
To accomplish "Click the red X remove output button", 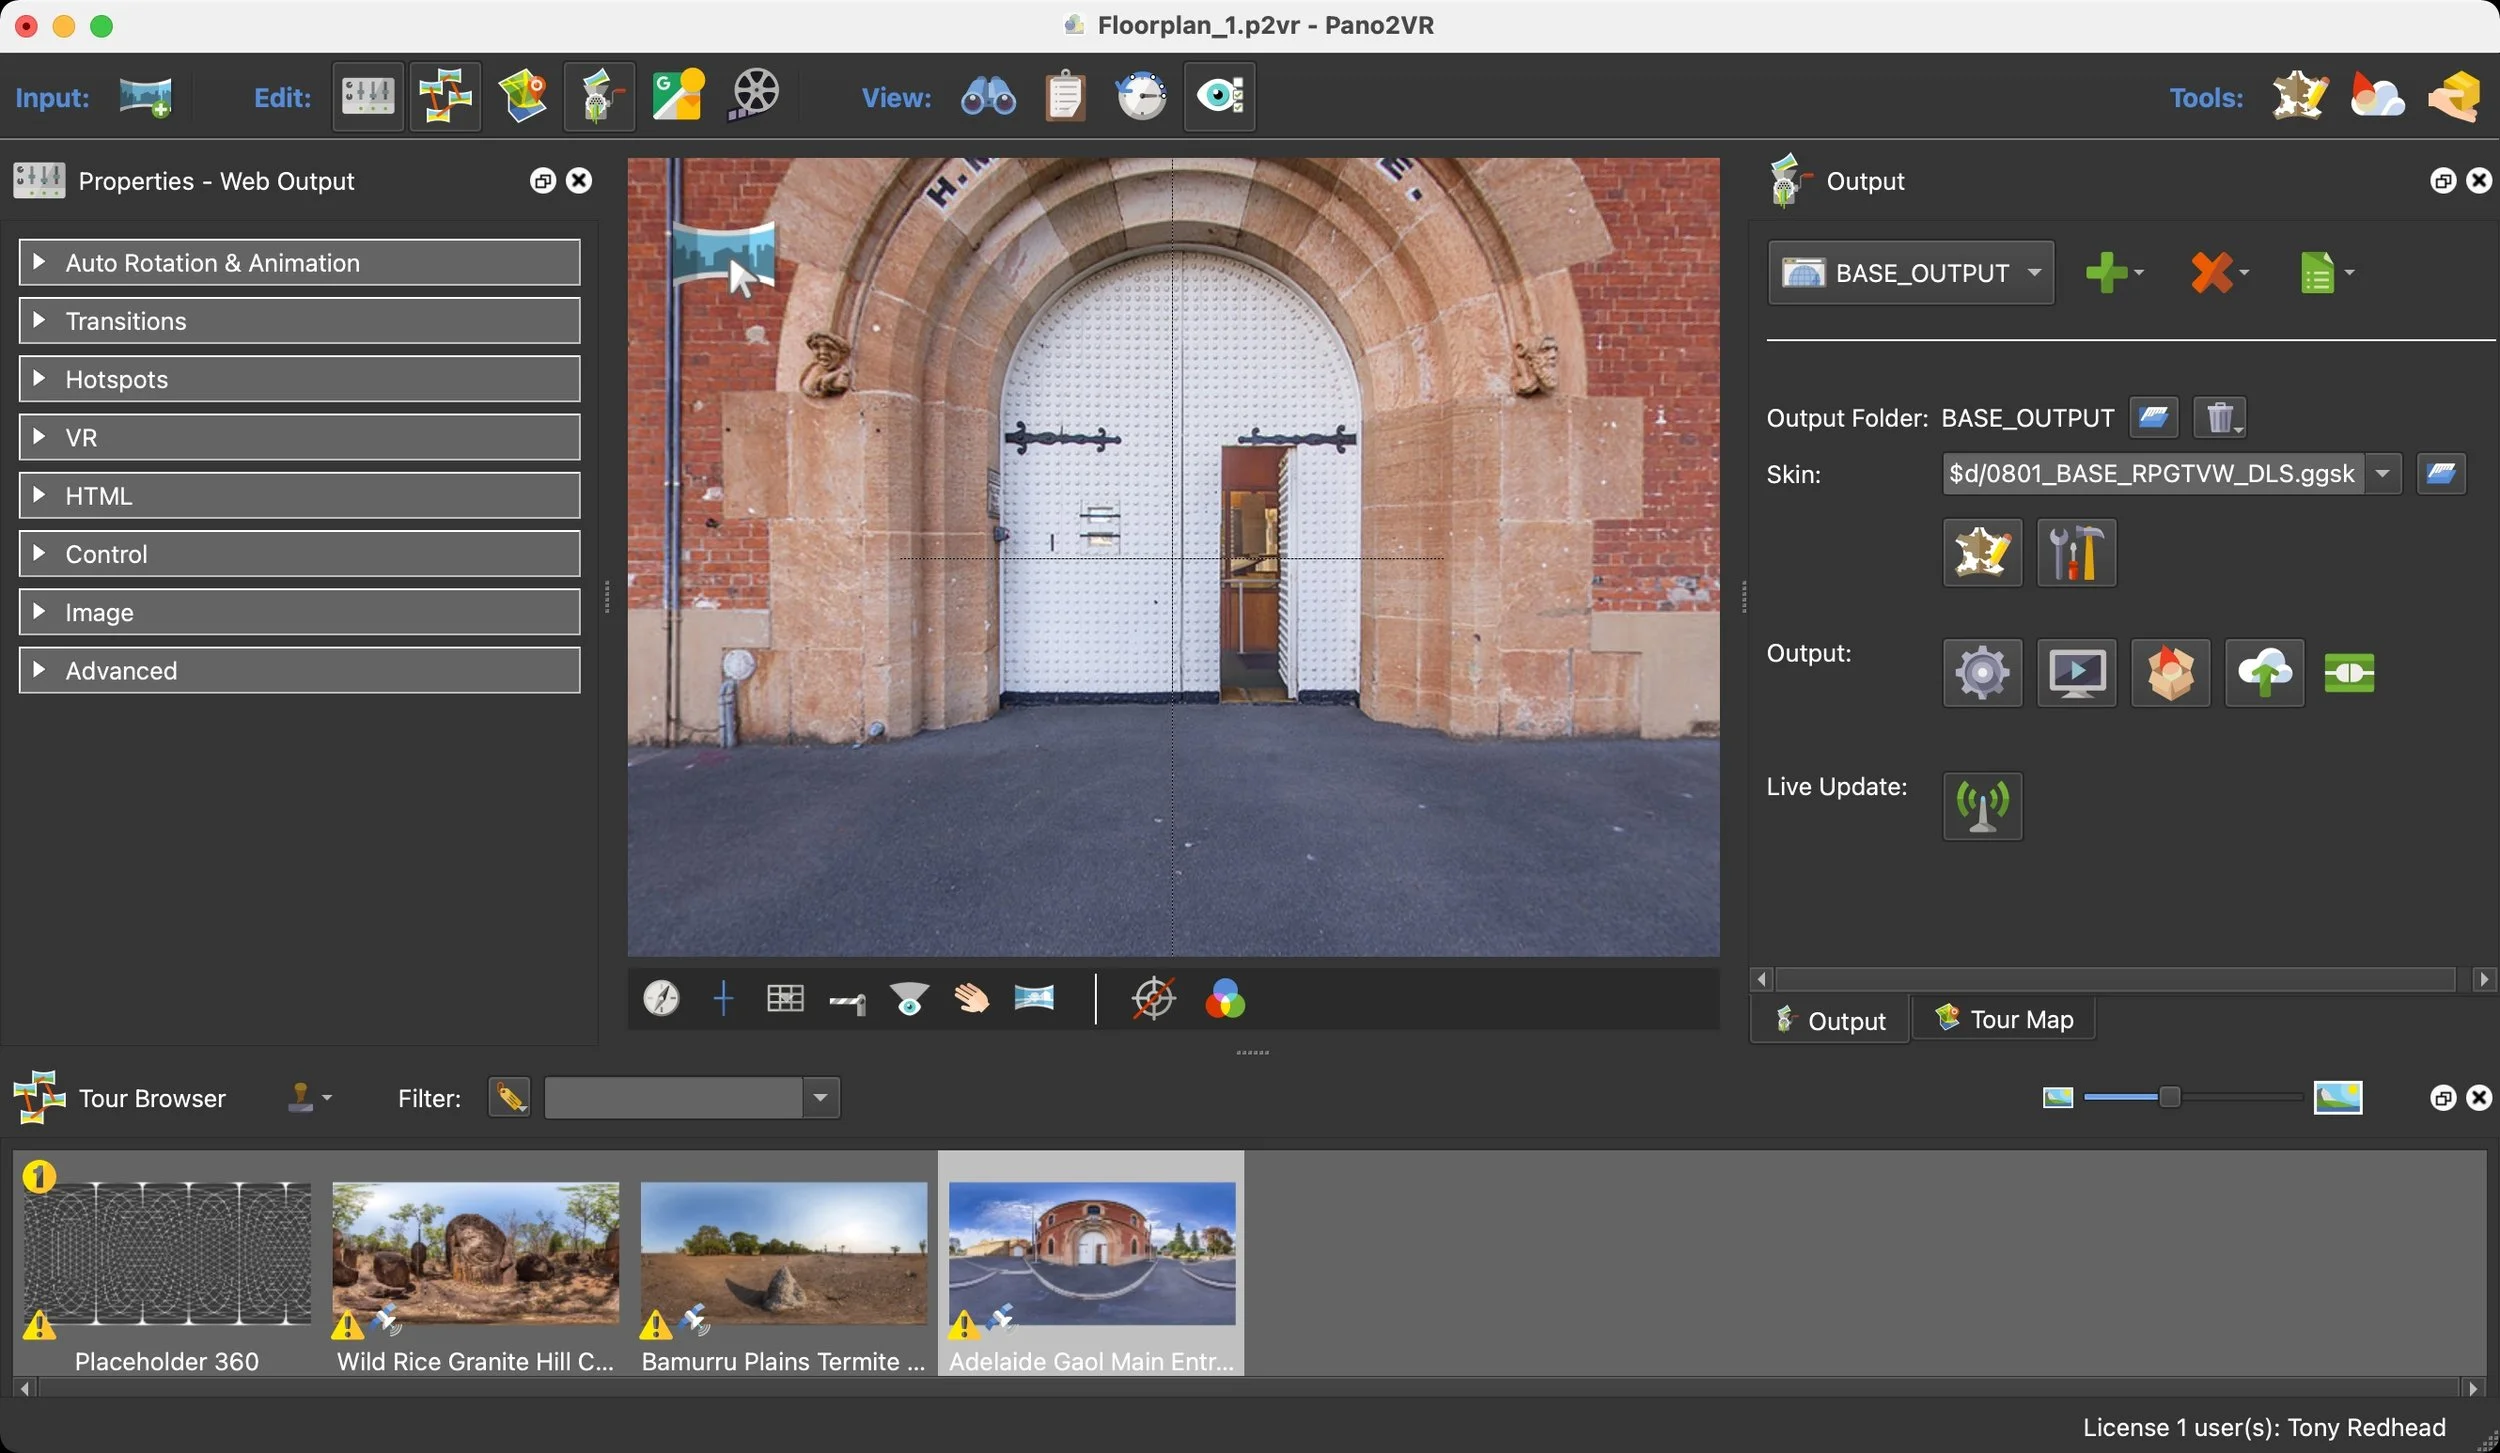I will [2211, 273].
